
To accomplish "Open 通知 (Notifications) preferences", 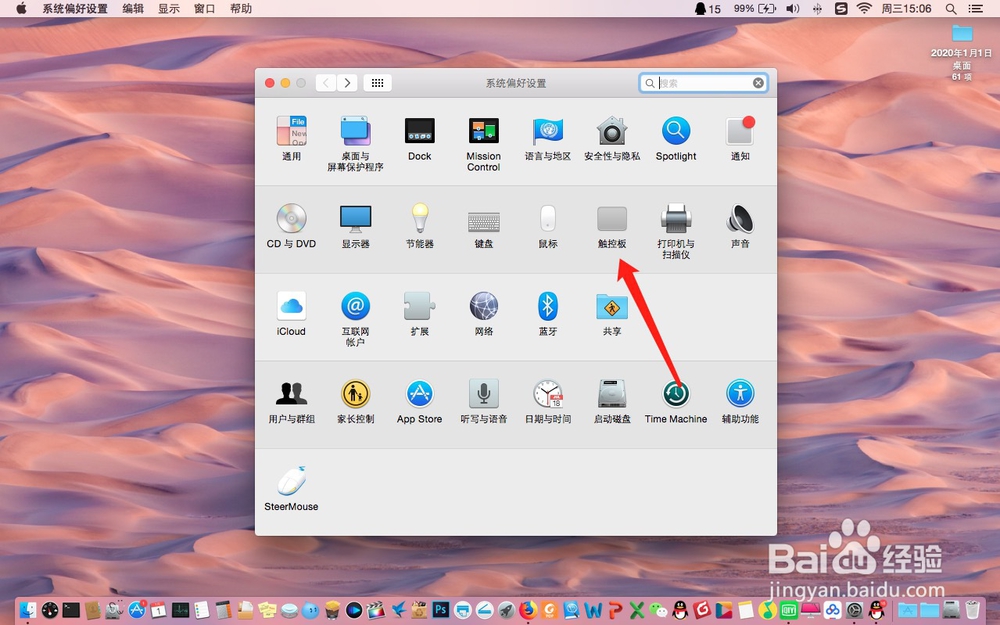I will [740, 139].
